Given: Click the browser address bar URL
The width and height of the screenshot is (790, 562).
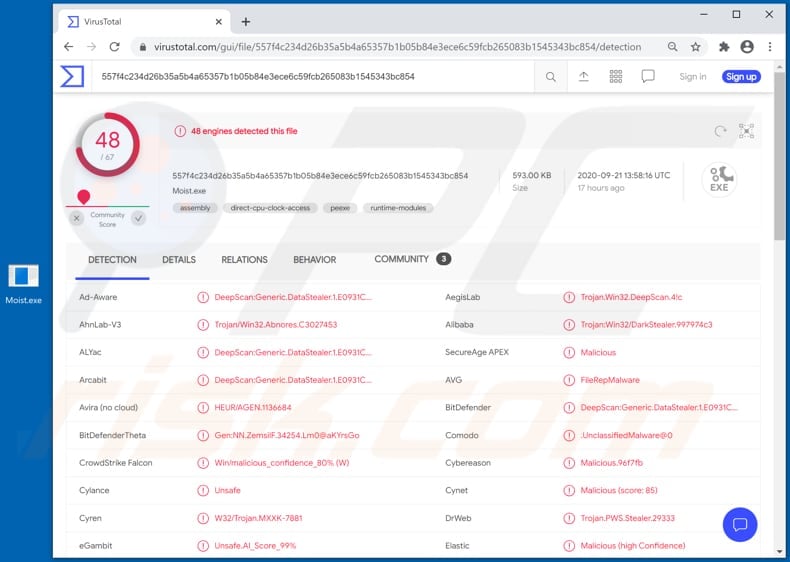Looking at the screenshot, I should point(398,47).
